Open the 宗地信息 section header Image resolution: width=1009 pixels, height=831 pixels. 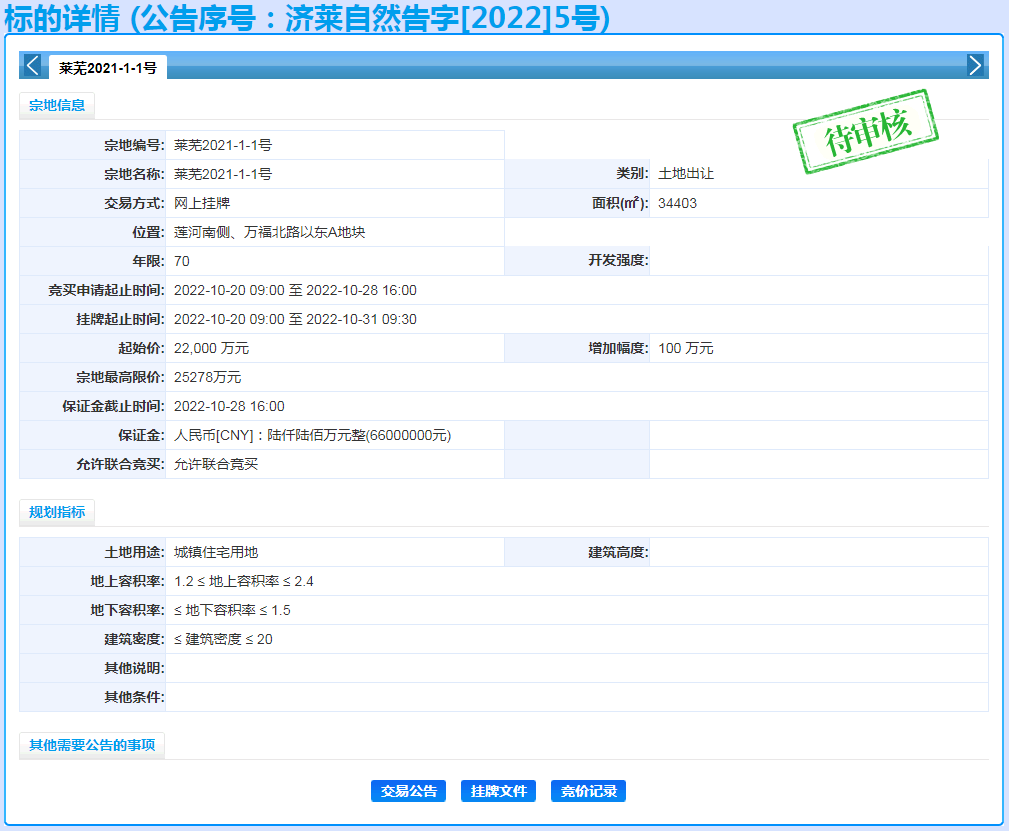(57, 106)
